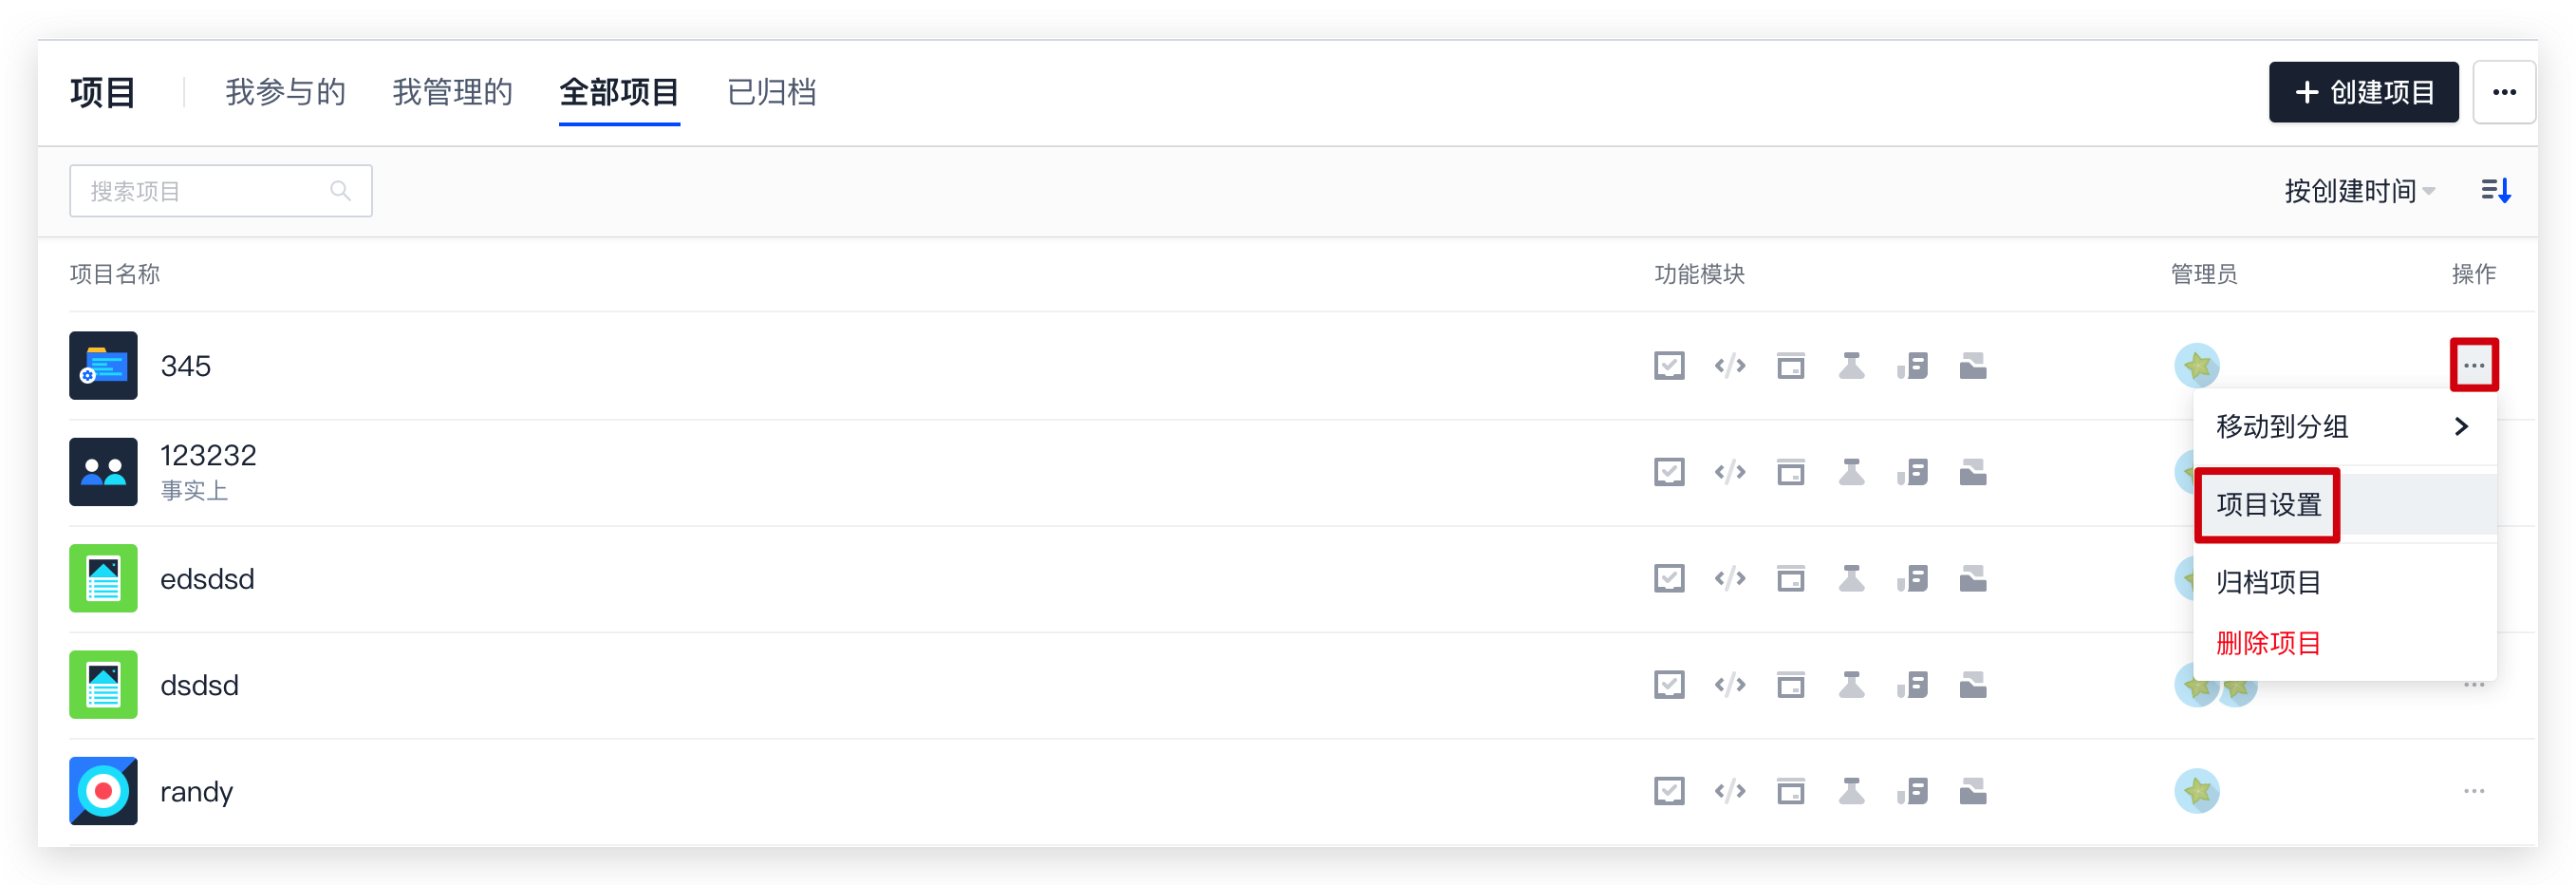Select 项目设置 from the context menu

point(2268,505)
